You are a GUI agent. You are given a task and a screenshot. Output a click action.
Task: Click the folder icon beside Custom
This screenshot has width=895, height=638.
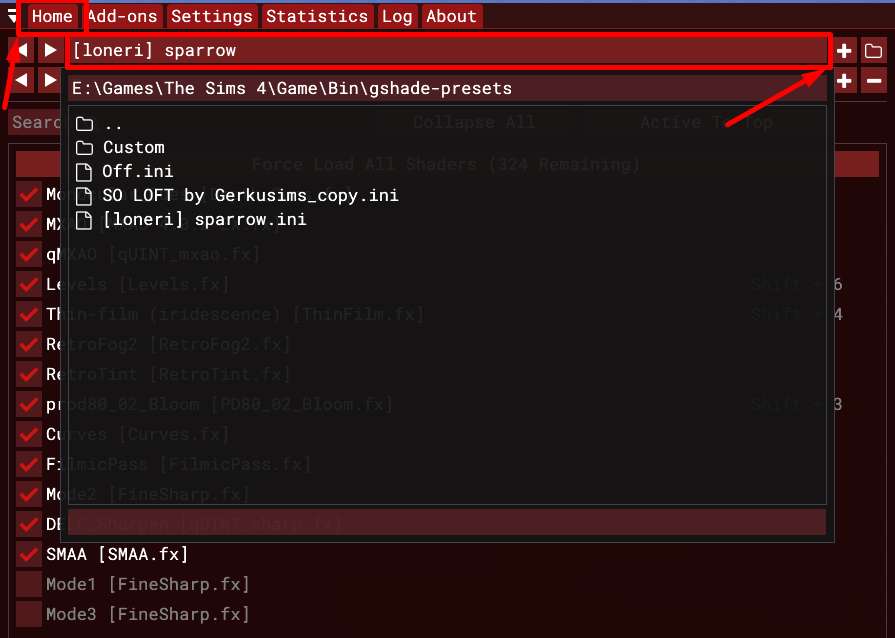84,148
